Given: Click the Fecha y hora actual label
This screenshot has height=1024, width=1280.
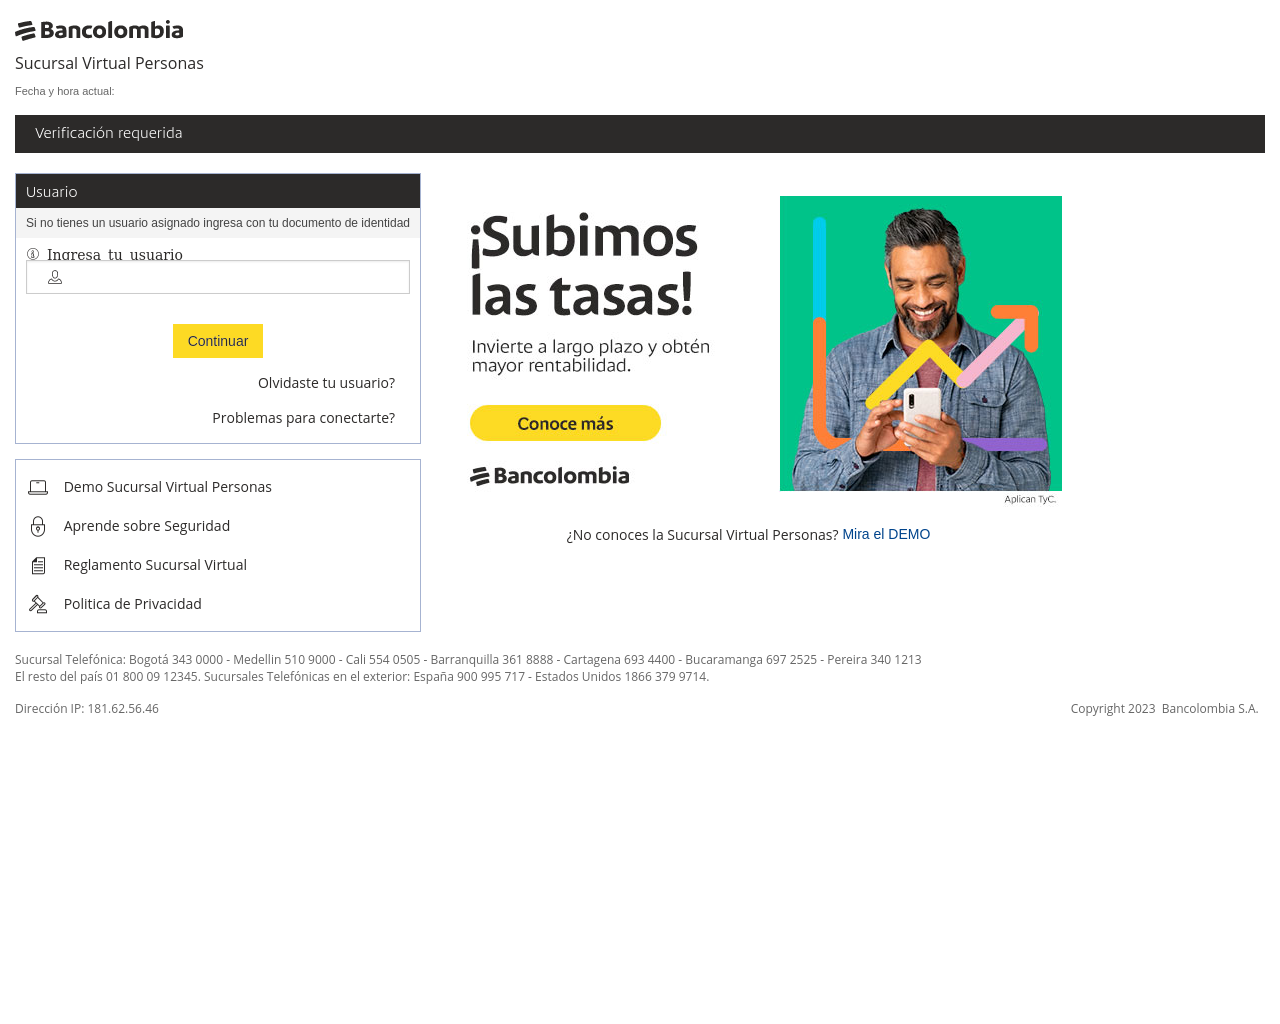Looking at the screenshot, I should tap(65, 91).
